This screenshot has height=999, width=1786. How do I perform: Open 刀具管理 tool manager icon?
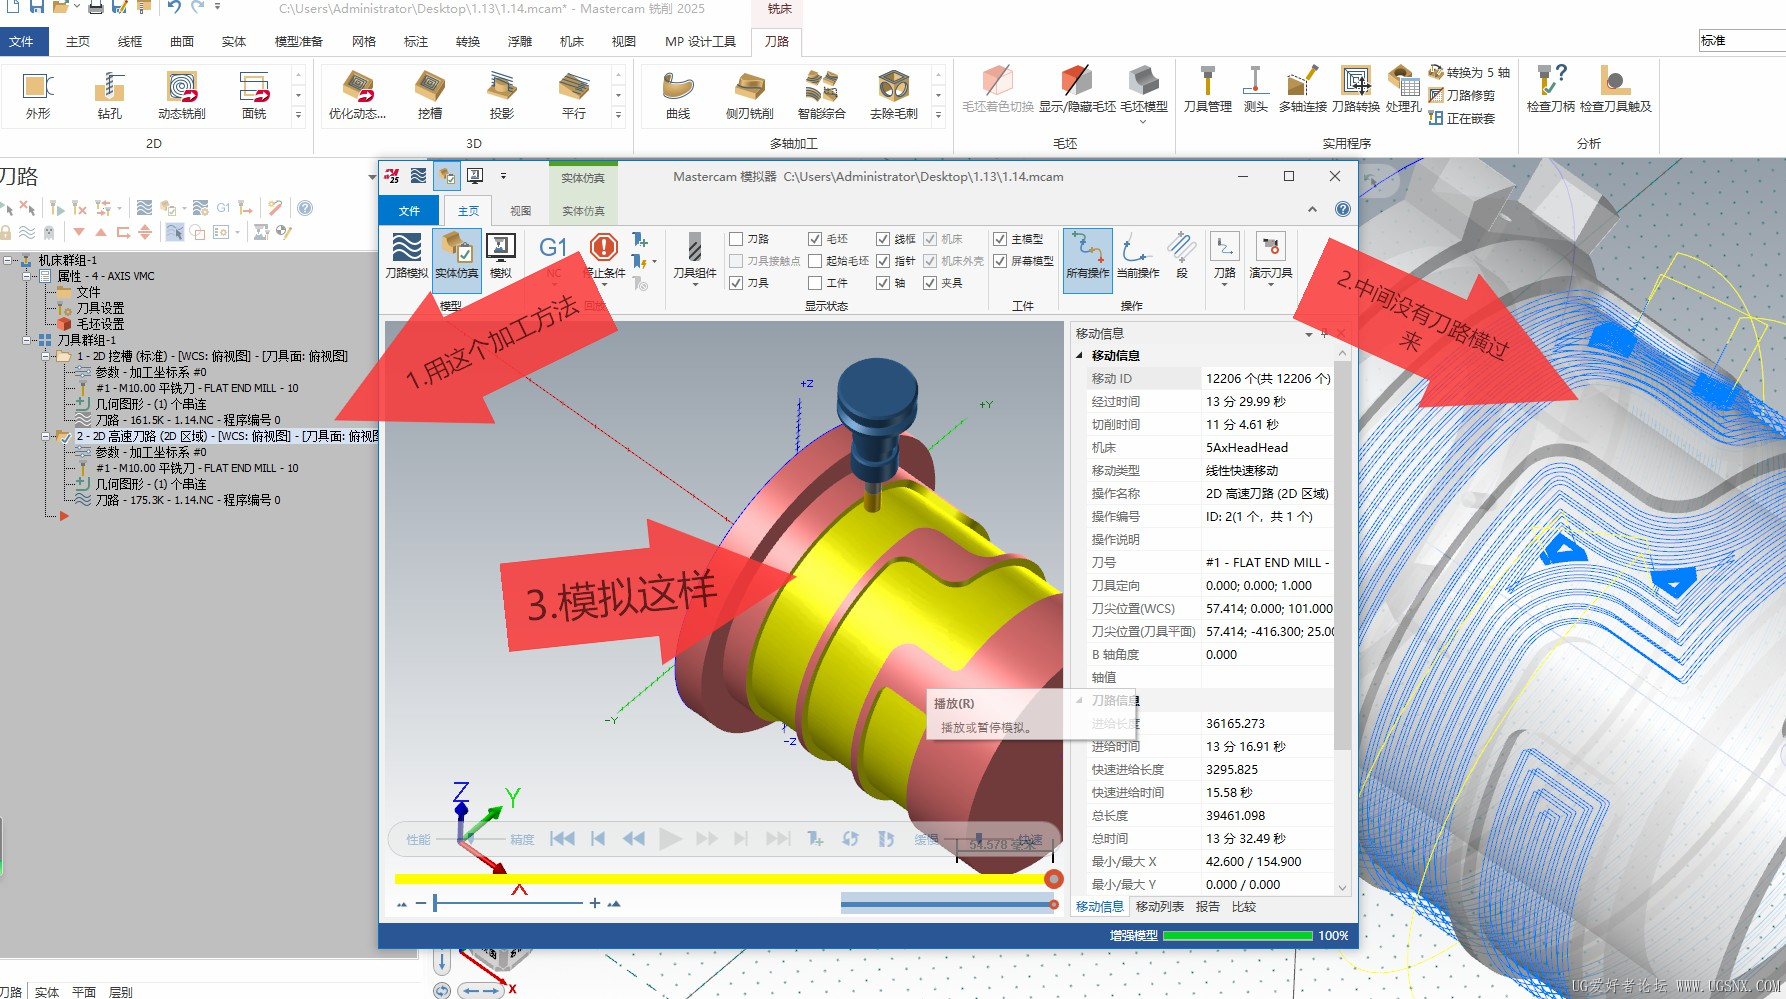pos(1208,90)
